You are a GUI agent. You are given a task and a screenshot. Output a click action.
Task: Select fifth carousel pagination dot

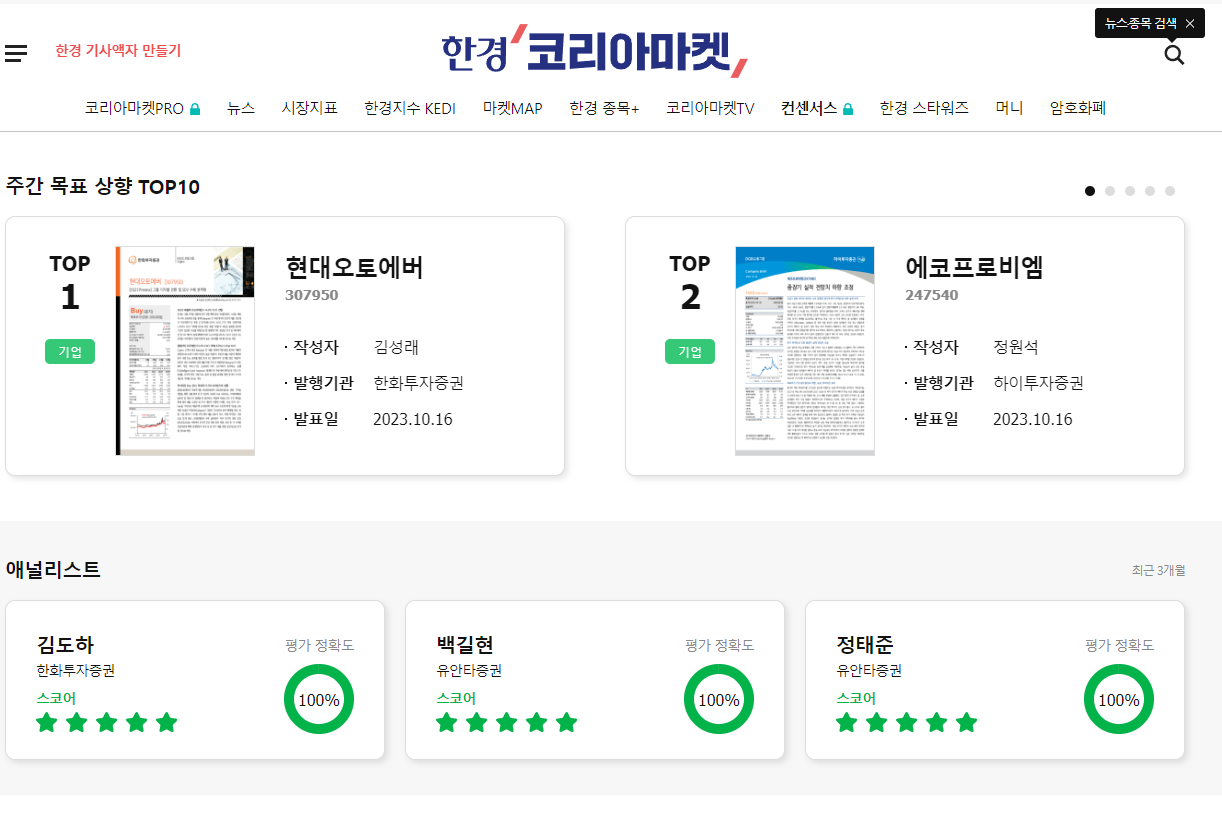click(x=1170, y=191)
